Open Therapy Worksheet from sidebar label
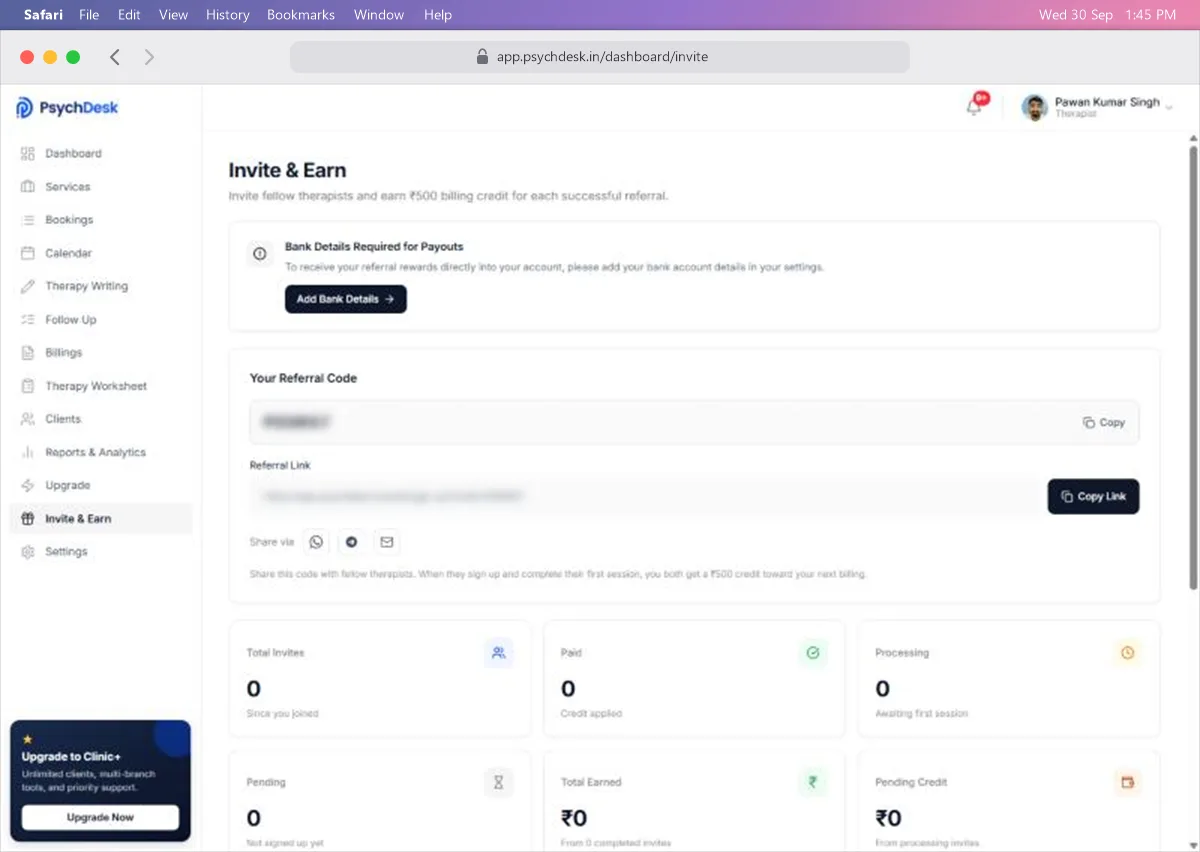Image resolution: width=1200 pixels, height=852 pixels. click(x=96, y=386)
